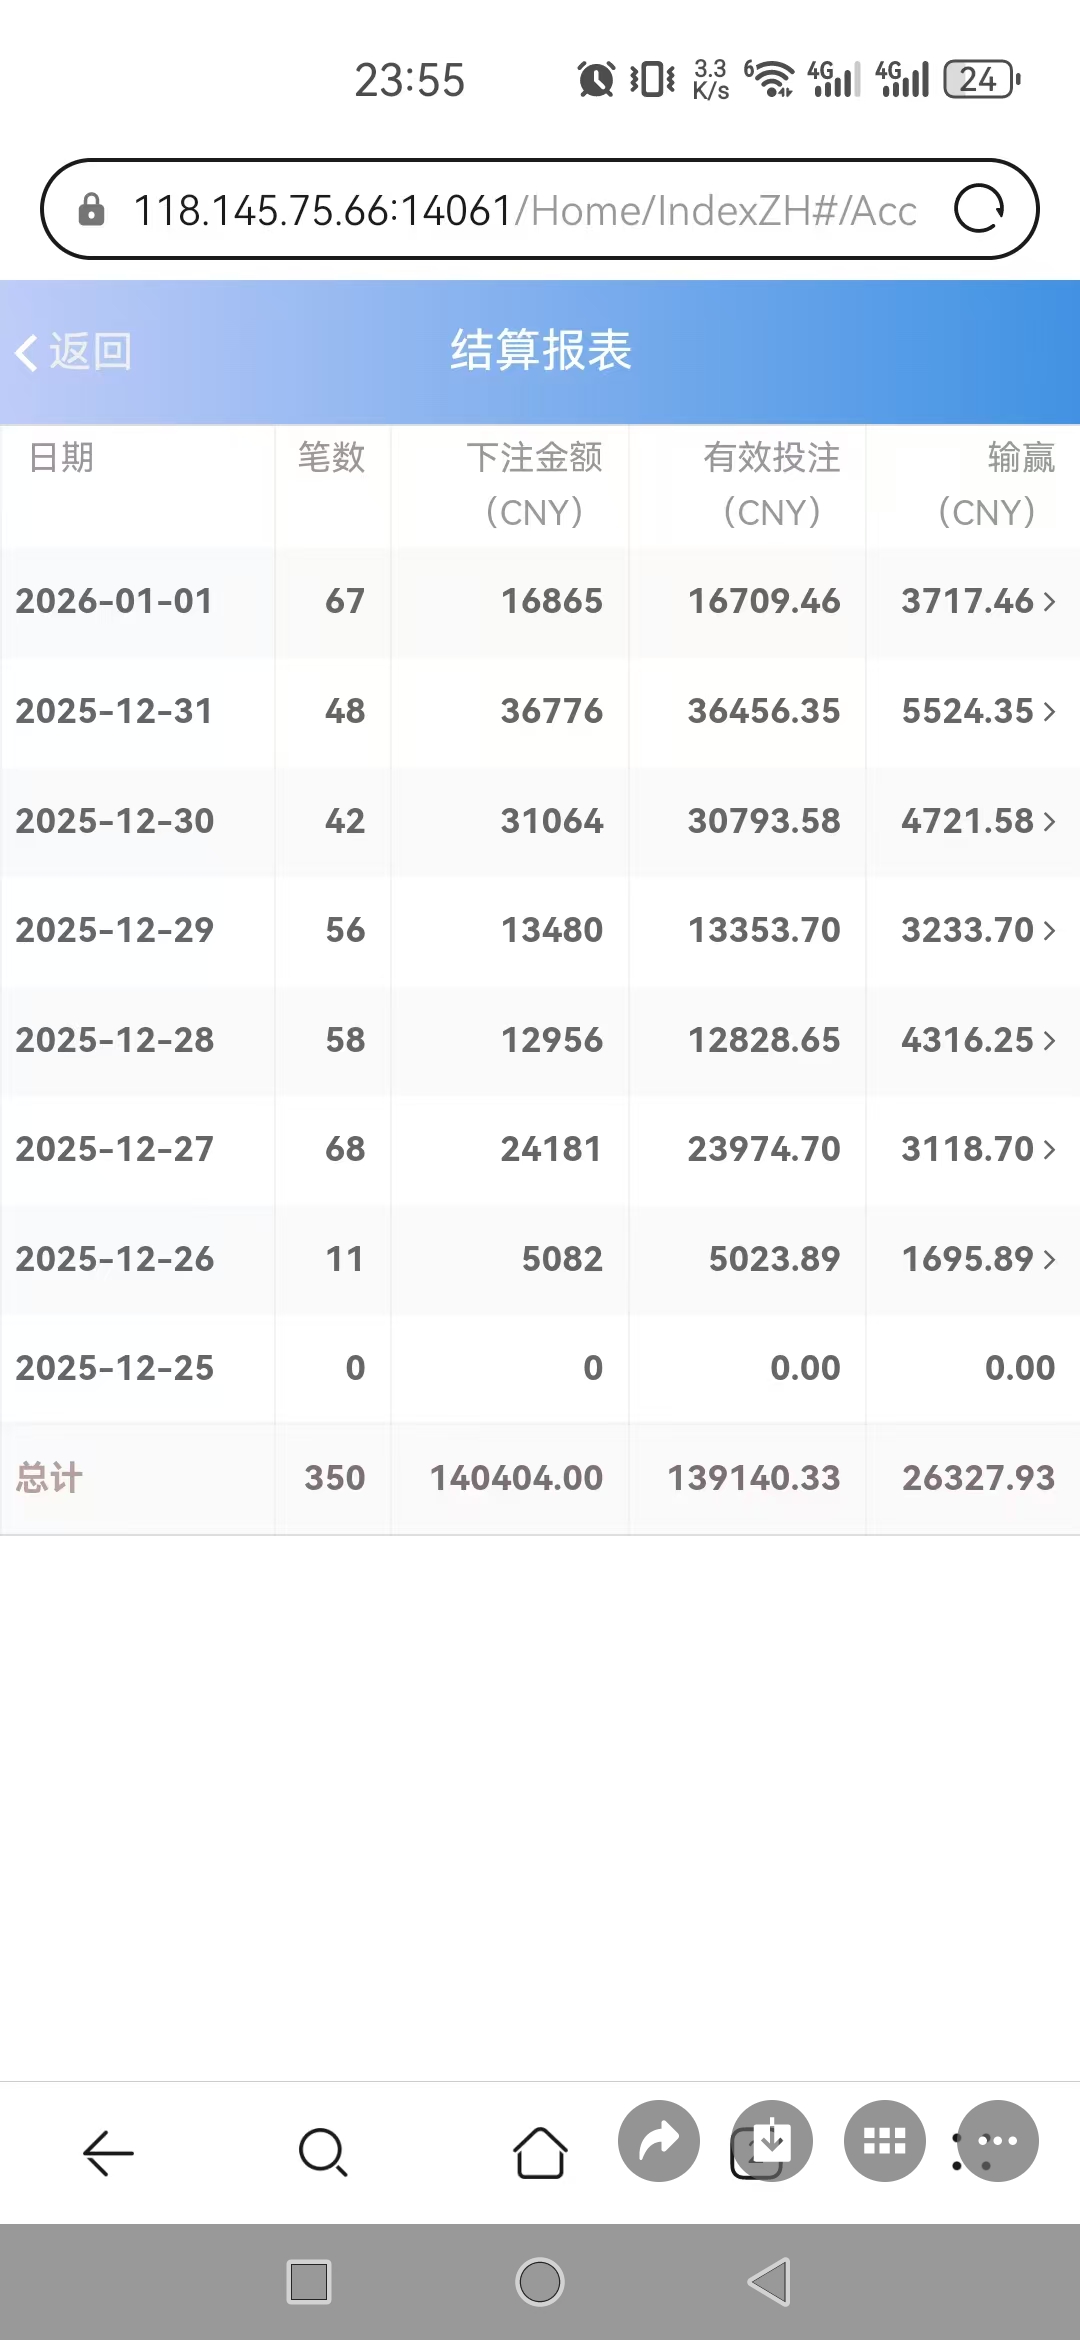
Task: Open the gray three-dots more button
Action: click(998, 2141)
